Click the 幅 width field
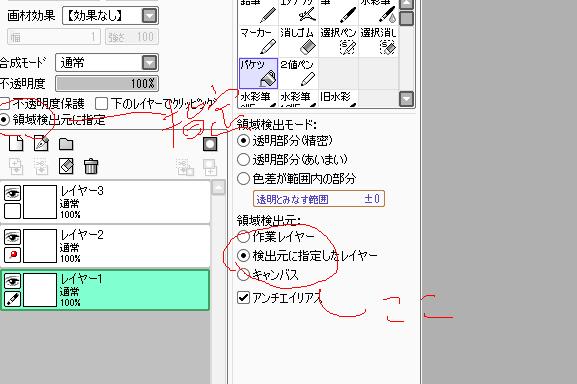 click(54, 37)
